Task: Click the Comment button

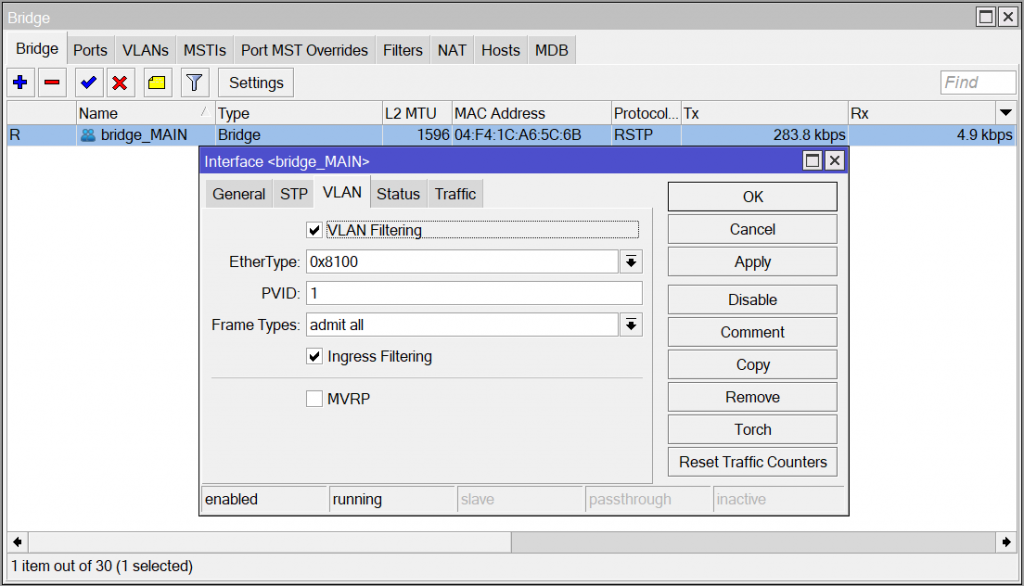Action: pyautogui.click(x=752, y=332)
